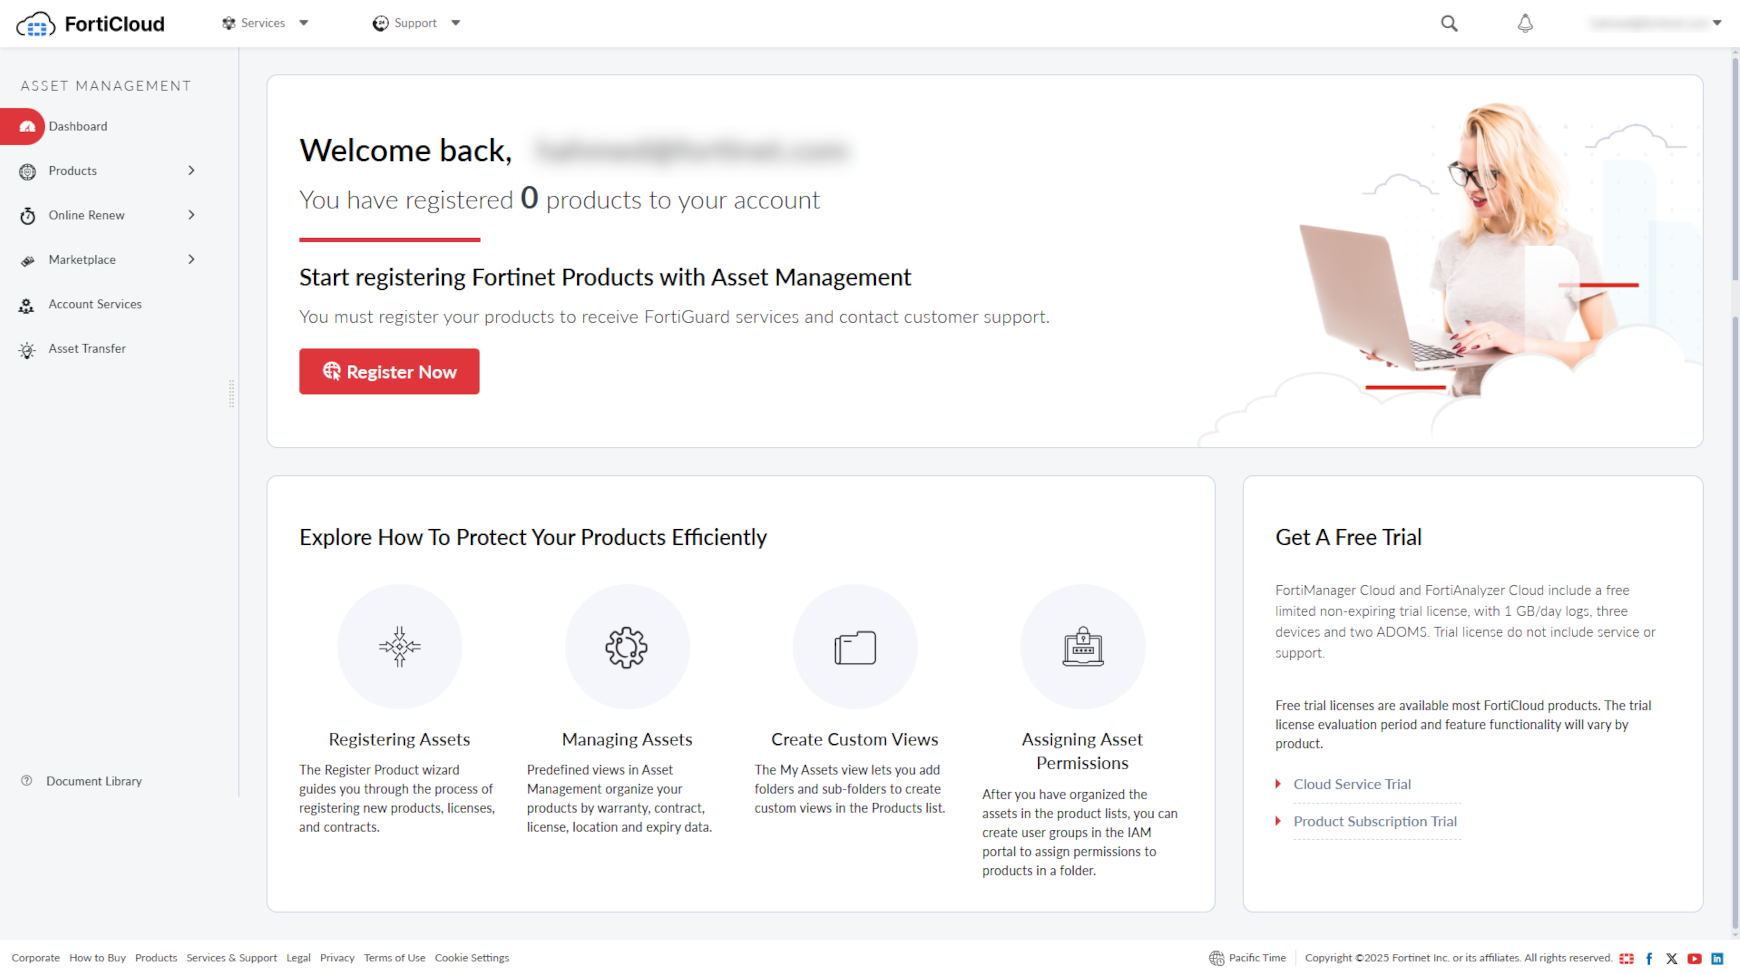Expand the Cloud Service Trial arrow

[1278, 784]
